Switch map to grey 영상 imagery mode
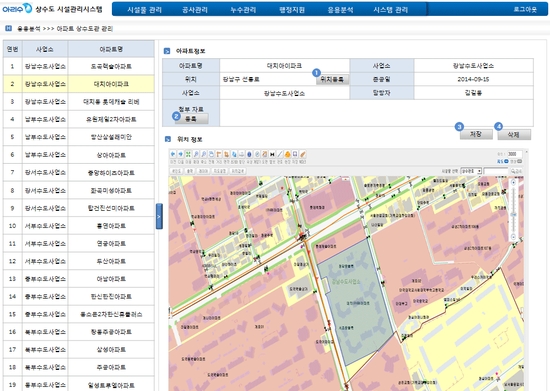The image size is (550, 391). point(516,161)
